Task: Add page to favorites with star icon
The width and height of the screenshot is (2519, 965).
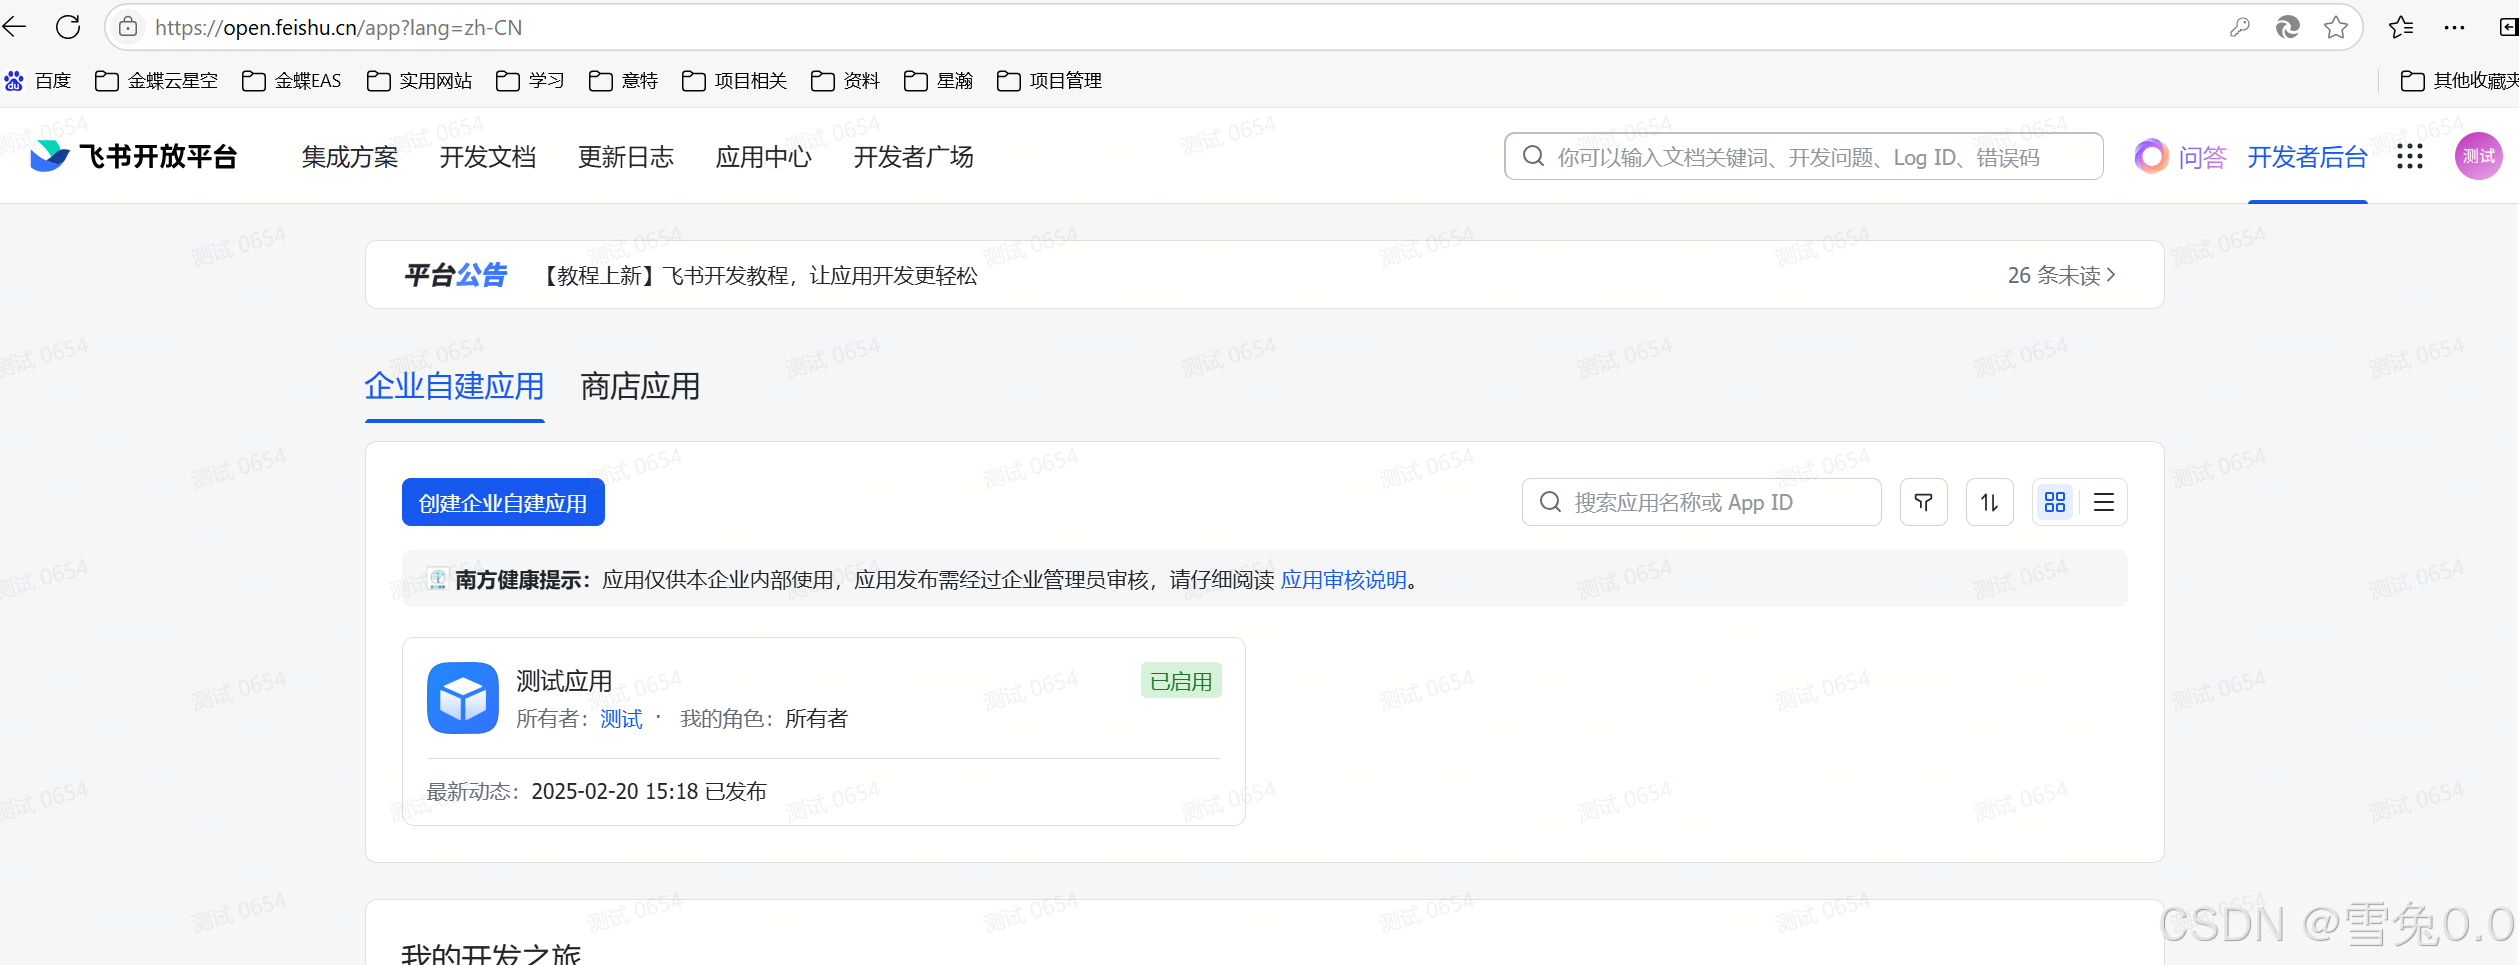Action: click(2336, 28)
